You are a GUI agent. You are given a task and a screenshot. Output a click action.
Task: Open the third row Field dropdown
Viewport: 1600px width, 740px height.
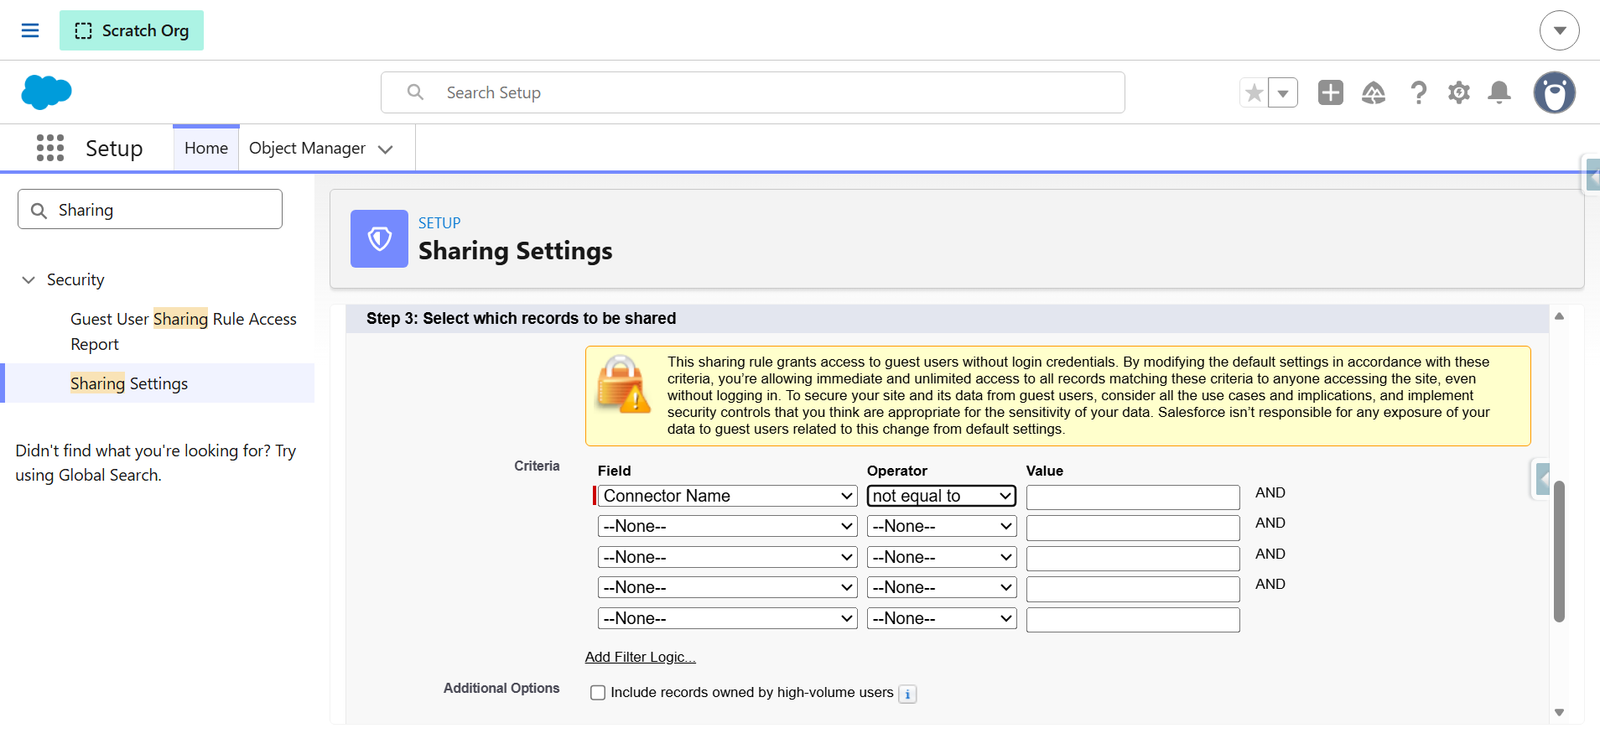727,557
